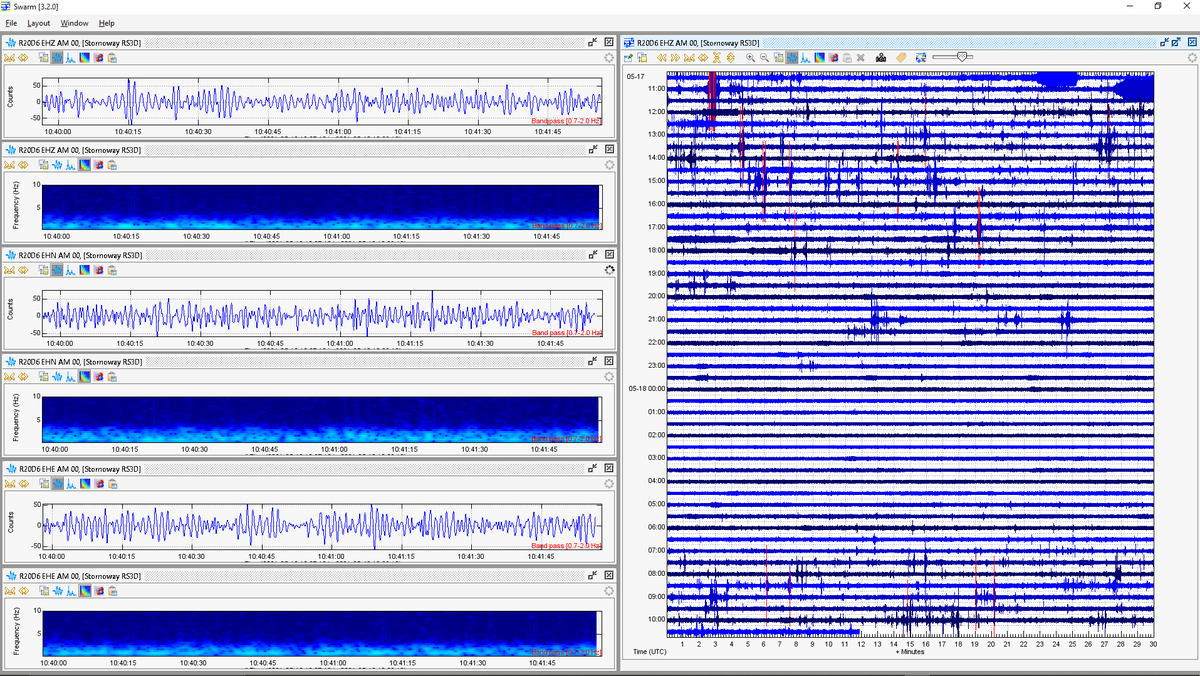Copy top EHZ waveform to clipboard icon
This screenshot has width=1200, height=676.
coord(112,57)
